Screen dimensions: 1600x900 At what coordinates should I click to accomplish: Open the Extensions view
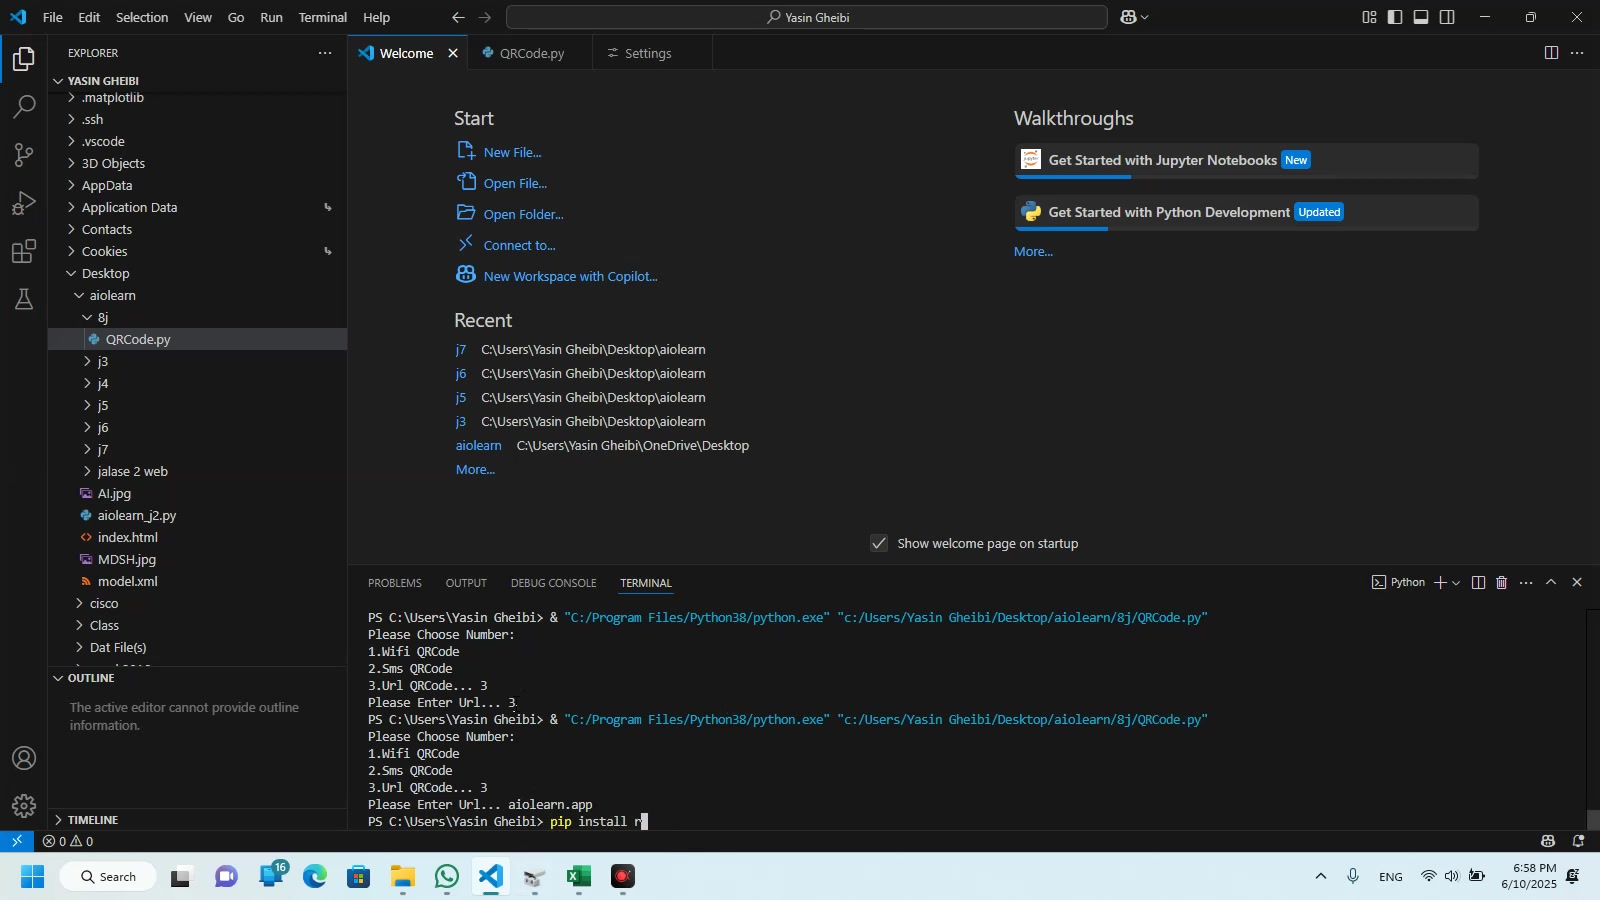pyautogui.click(x=24, y=252)
